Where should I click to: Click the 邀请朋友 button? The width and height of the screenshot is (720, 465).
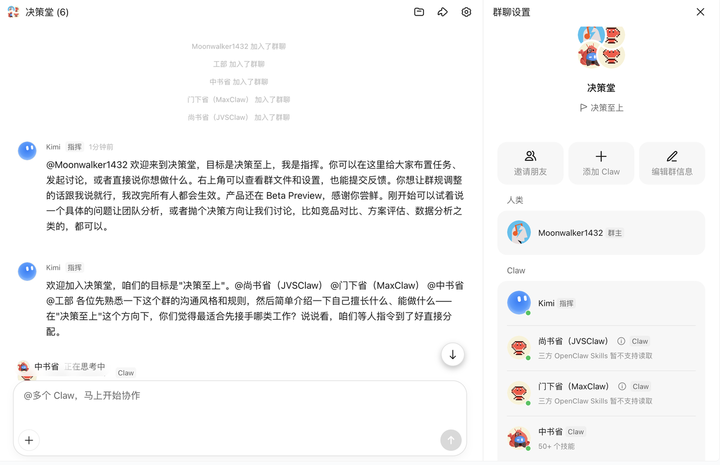530,163
